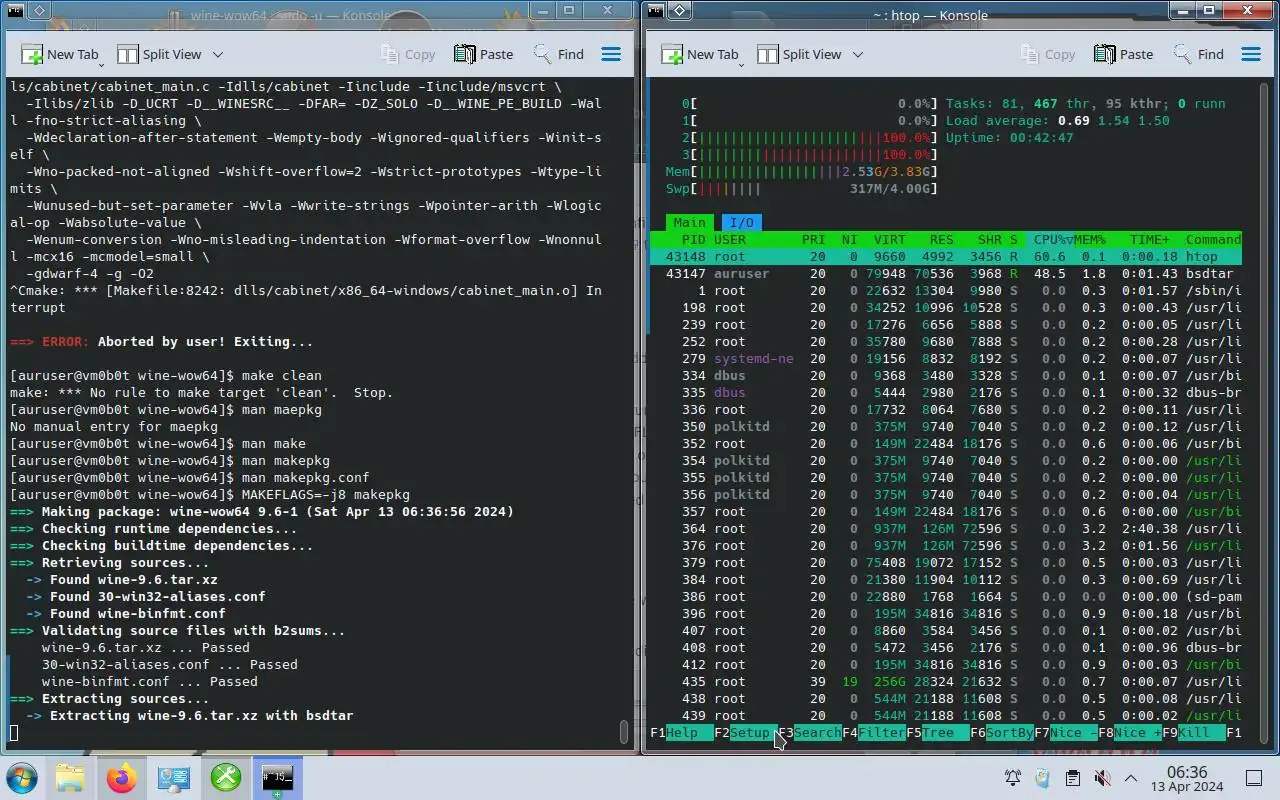Image resolution: width=1280 pixels, height=800 pixels.
Task: Open the start menu launcher
Action: tap(21, 778)
